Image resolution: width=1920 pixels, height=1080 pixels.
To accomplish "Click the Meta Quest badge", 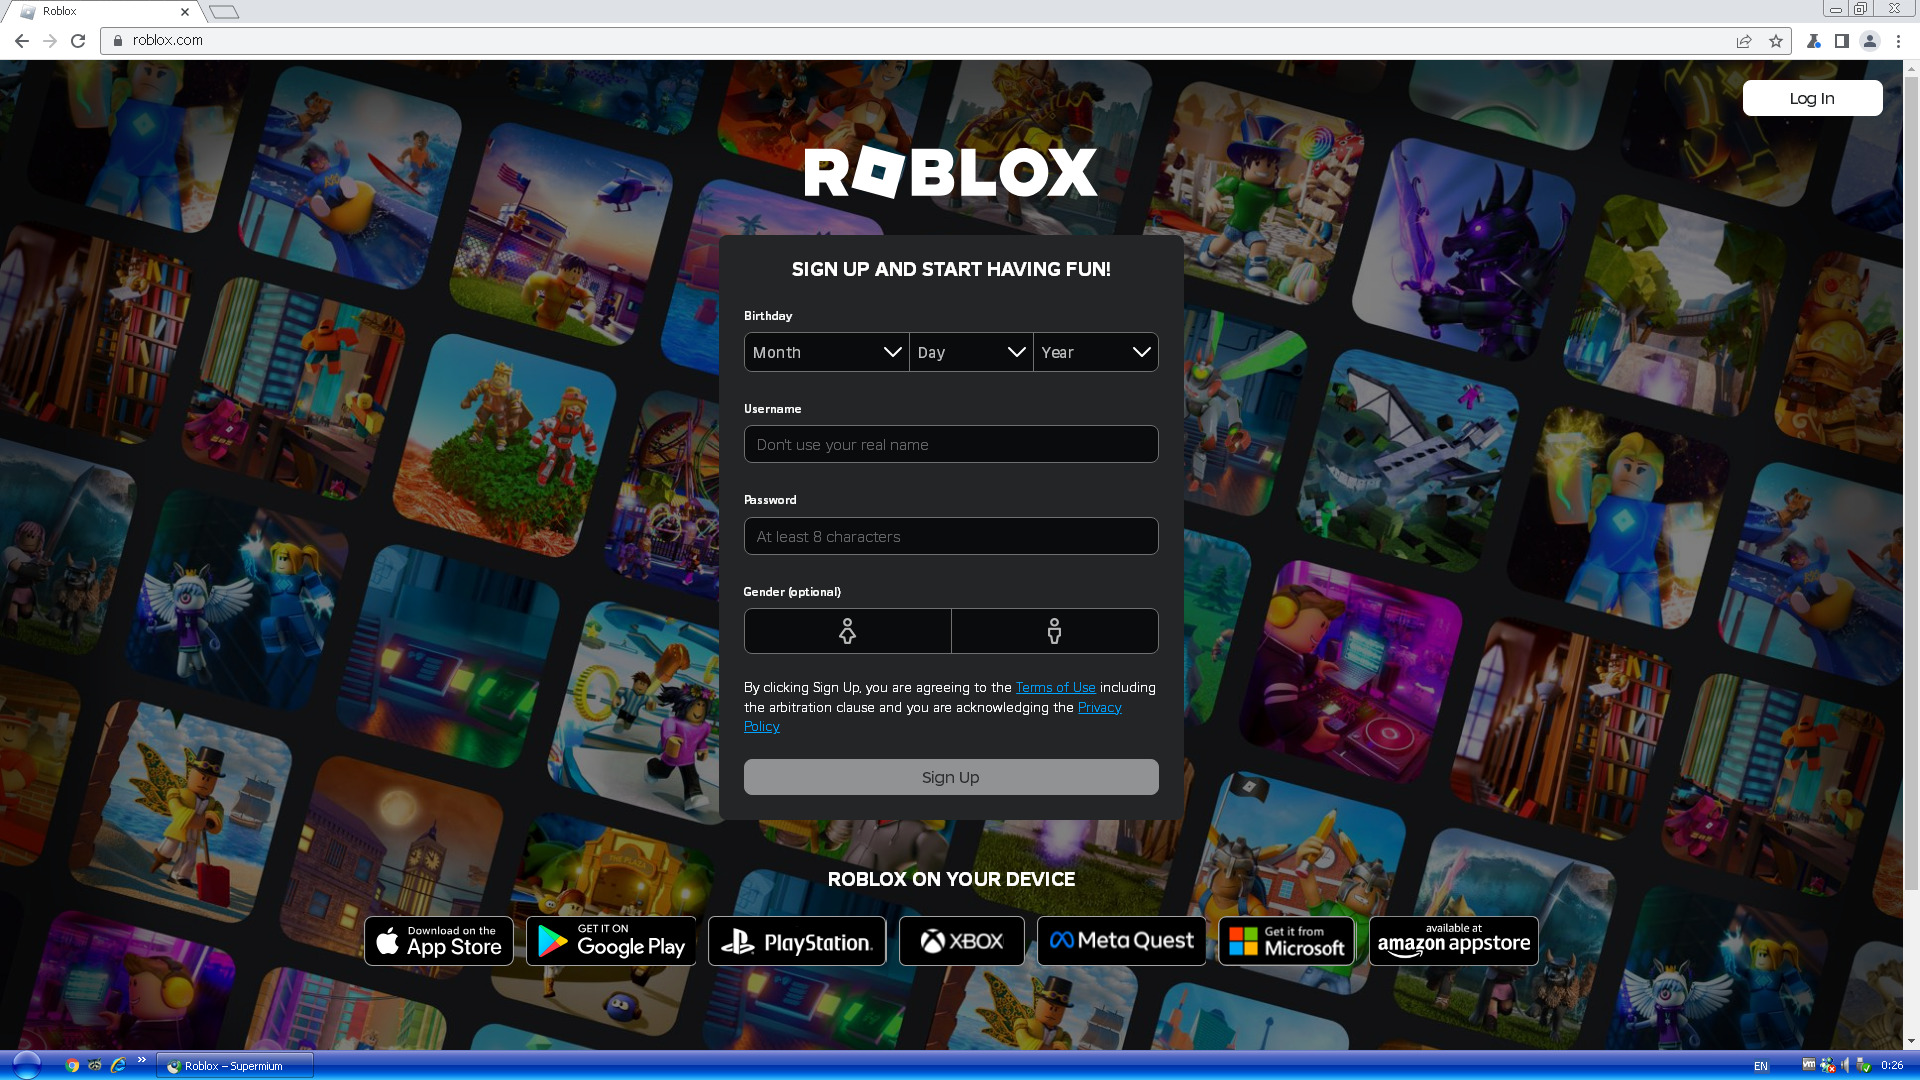I will tap(1121, 941).
